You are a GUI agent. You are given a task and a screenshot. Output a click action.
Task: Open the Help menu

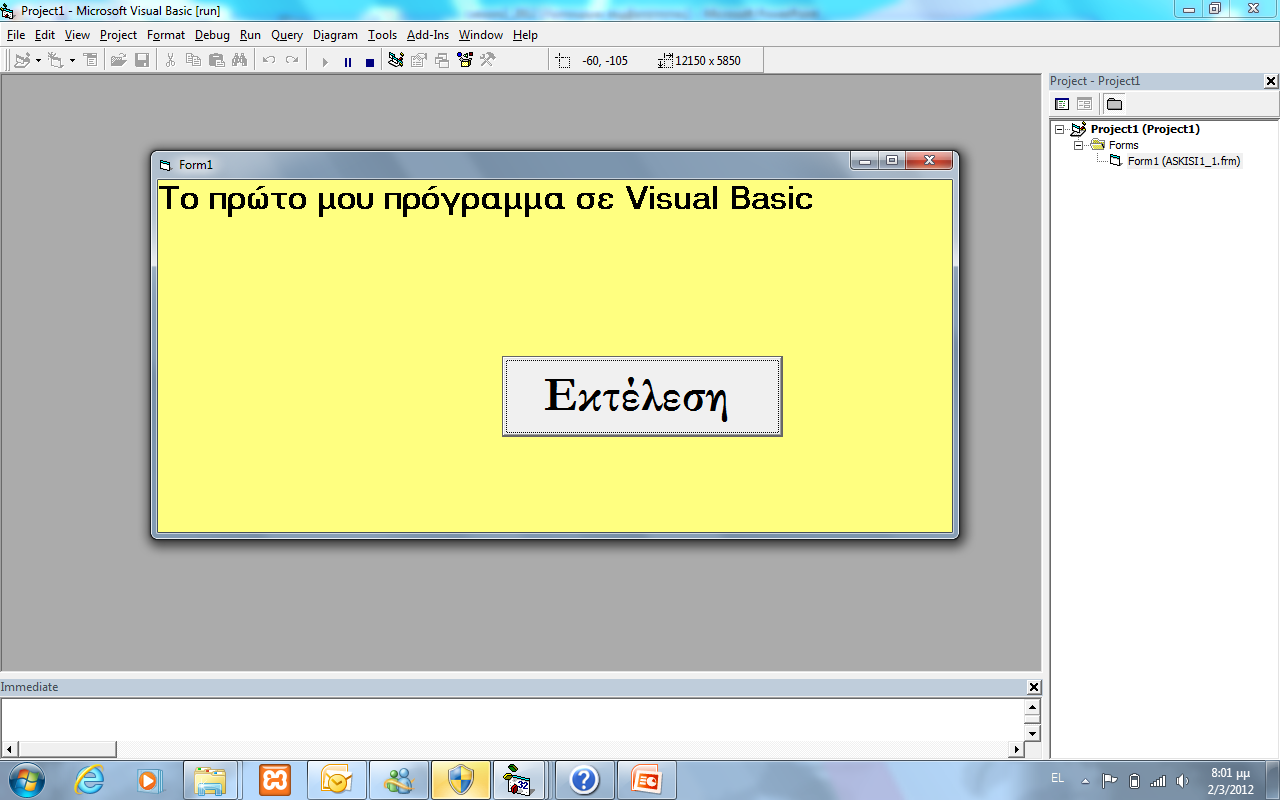point(525,35)
